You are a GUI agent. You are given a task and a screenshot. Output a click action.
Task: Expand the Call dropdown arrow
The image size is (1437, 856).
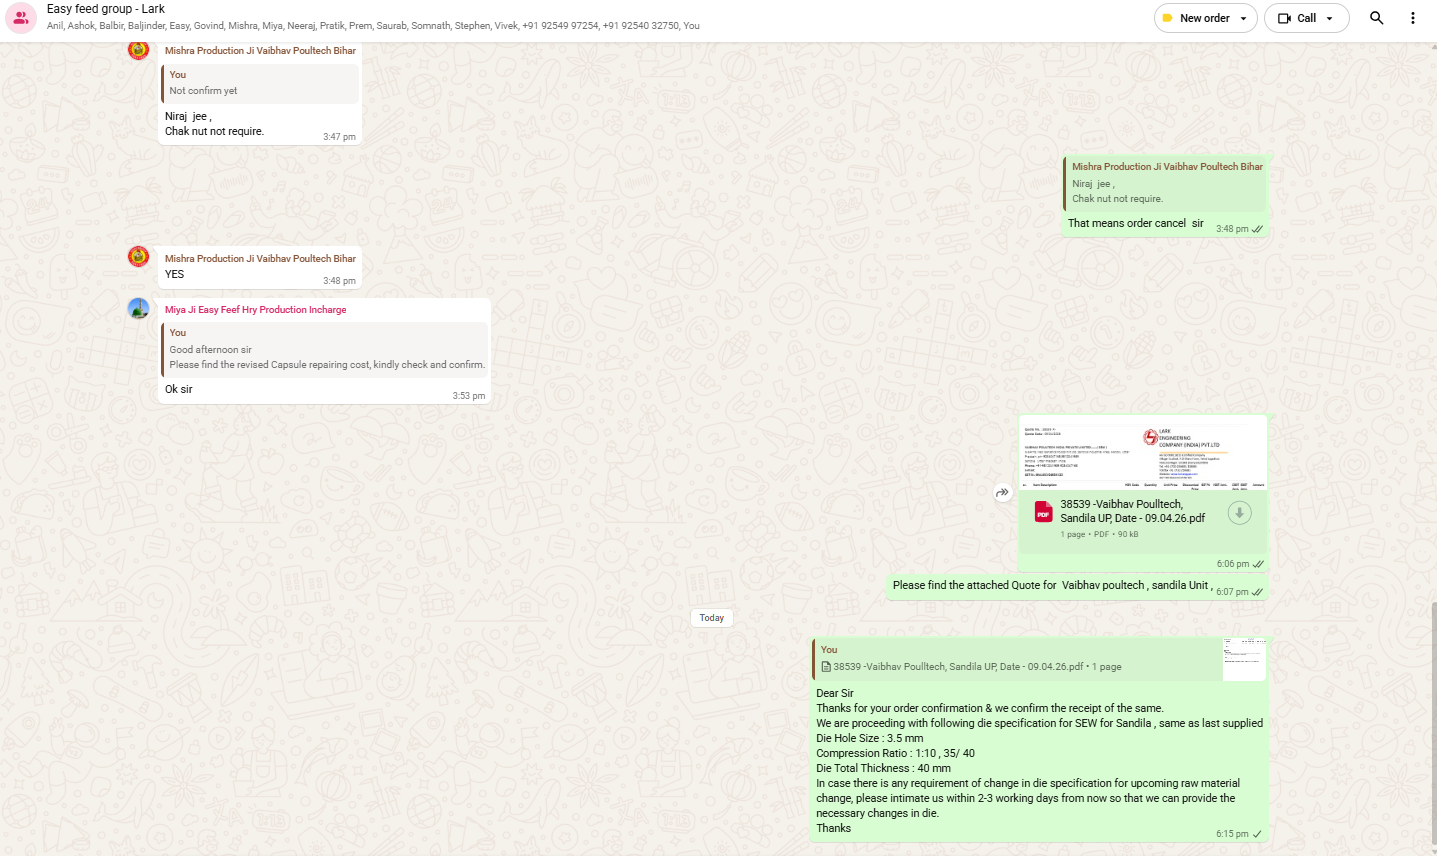[1329, 18]
